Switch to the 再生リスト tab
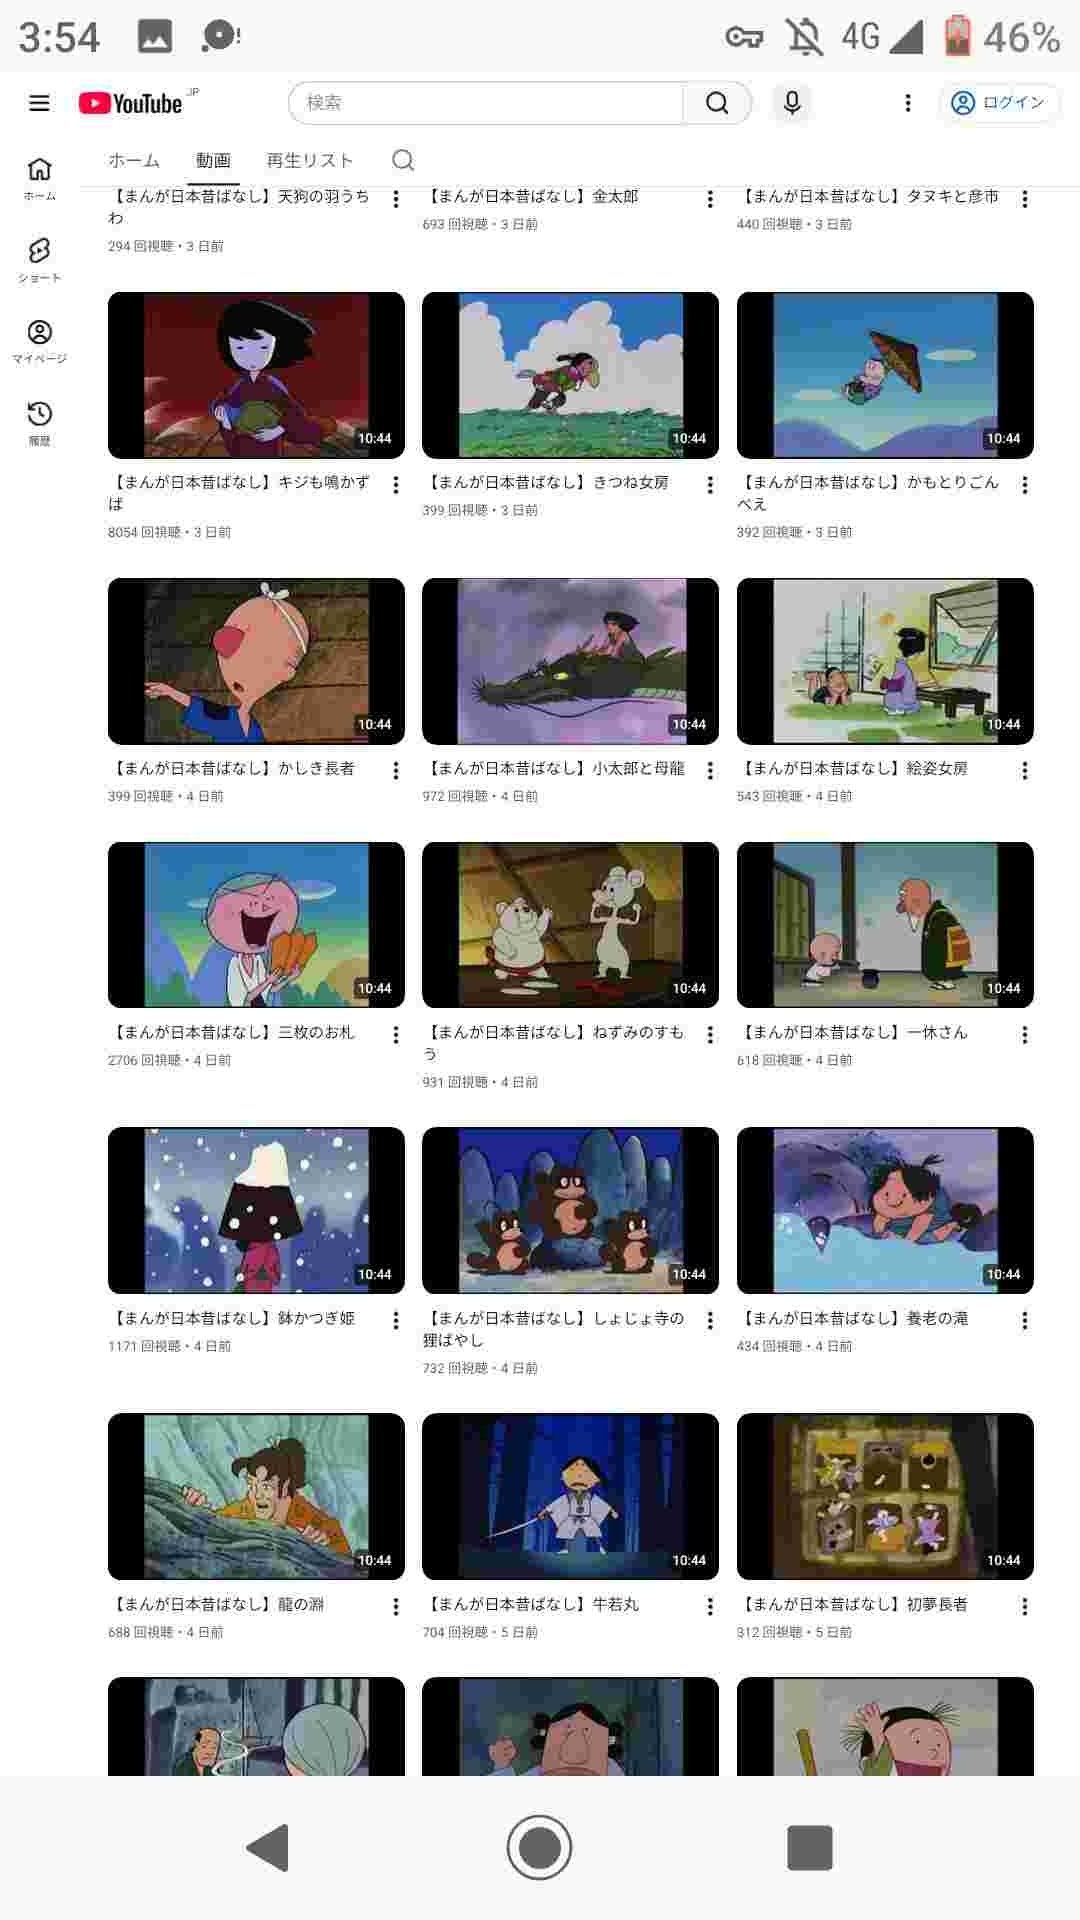1080x1920 pixels. pos(310,160)
